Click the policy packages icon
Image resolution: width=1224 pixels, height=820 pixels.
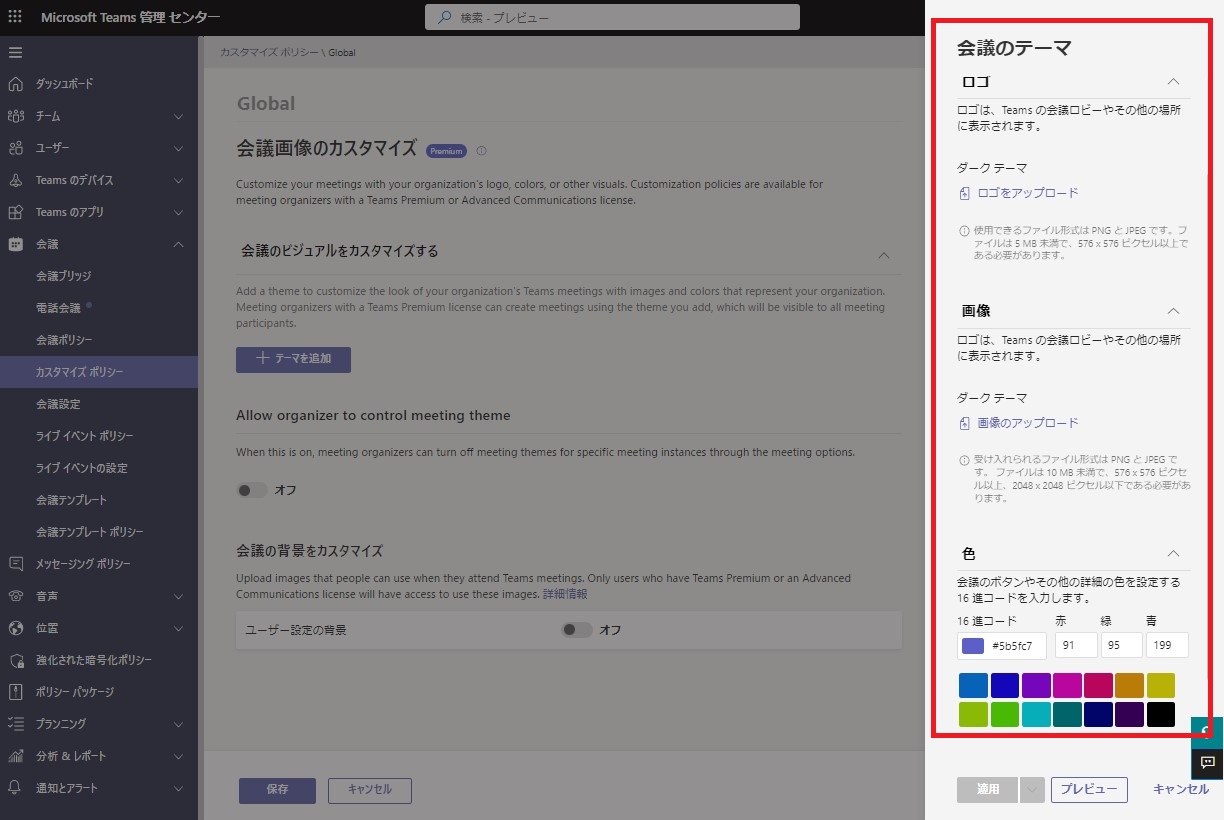click(15, 692)
